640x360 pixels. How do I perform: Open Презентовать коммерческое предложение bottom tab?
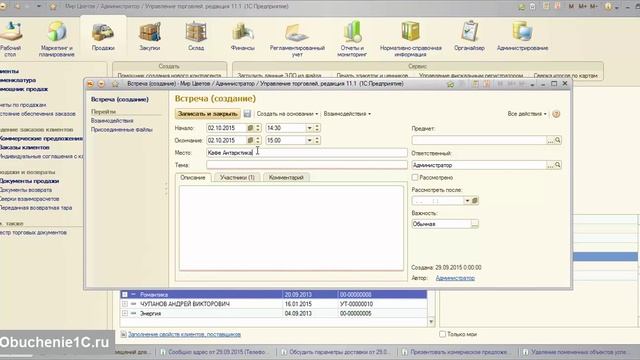pos(457,352)
